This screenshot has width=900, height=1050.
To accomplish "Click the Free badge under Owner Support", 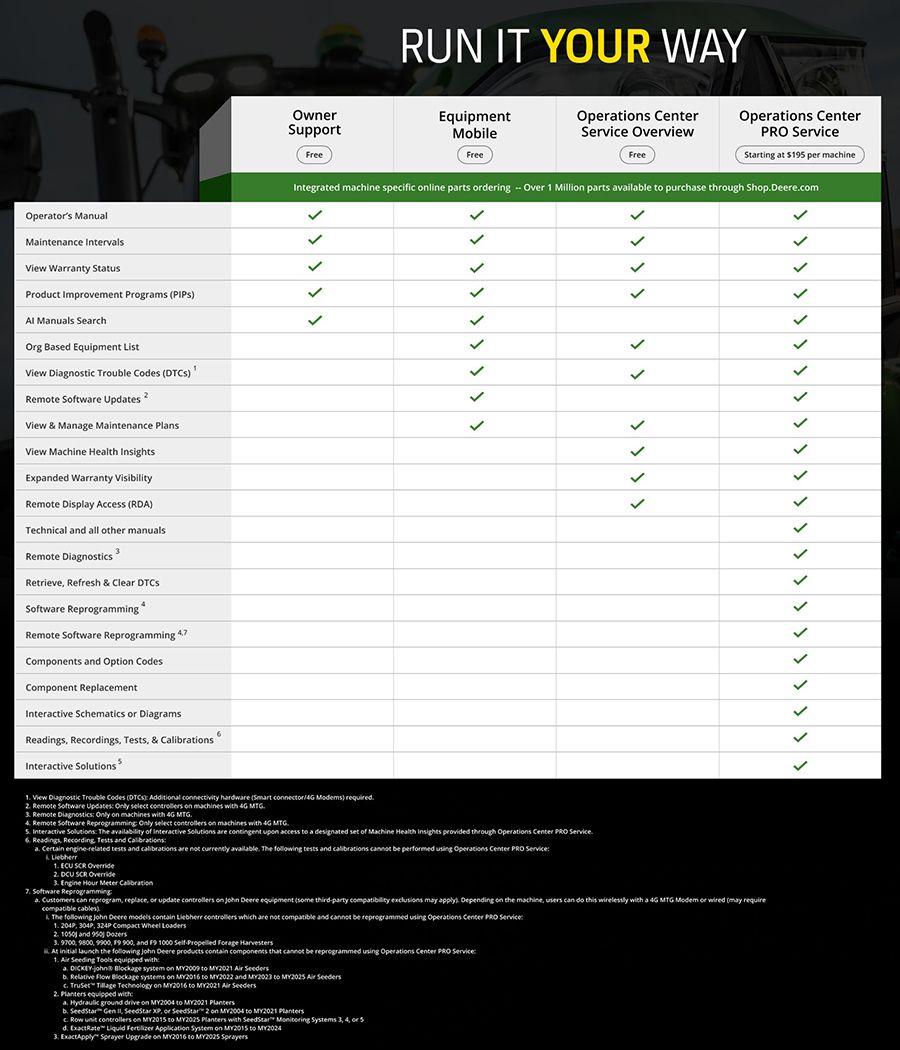I will tap(314, 155).
